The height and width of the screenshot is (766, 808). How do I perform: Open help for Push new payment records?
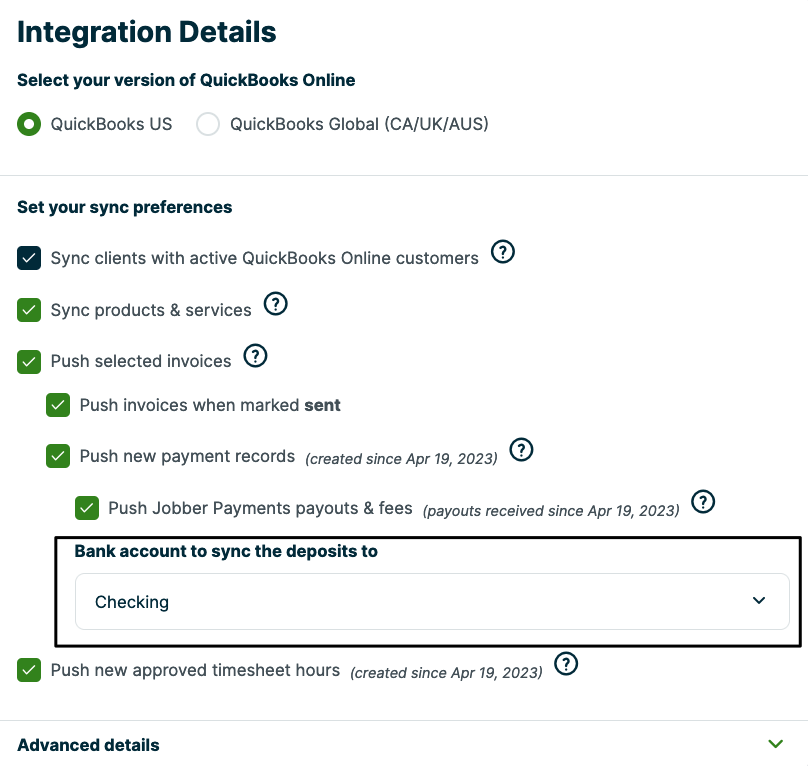pos(521,451)
